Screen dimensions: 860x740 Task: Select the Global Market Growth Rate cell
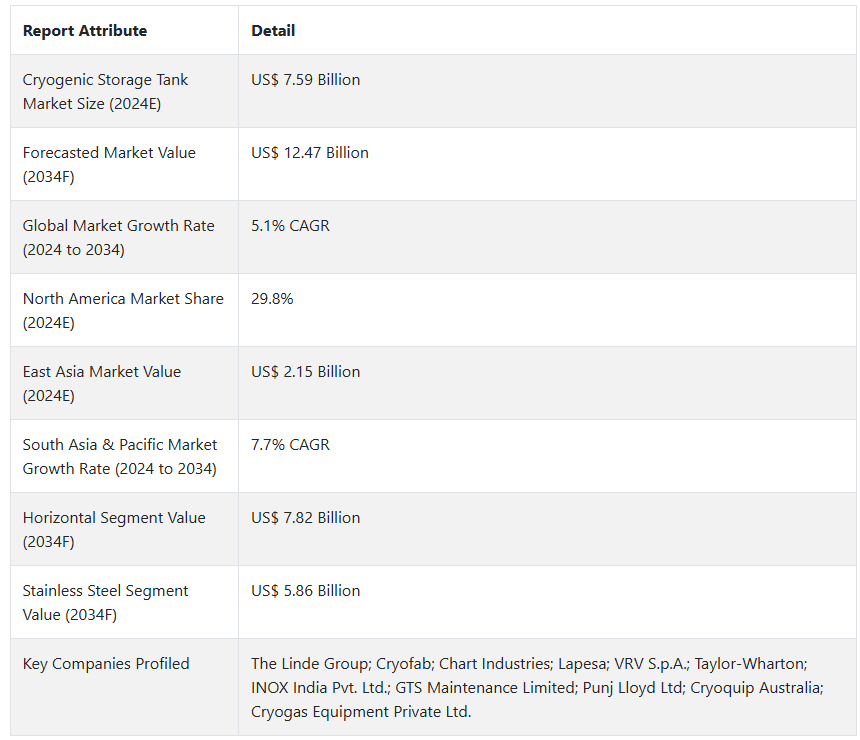118,237
